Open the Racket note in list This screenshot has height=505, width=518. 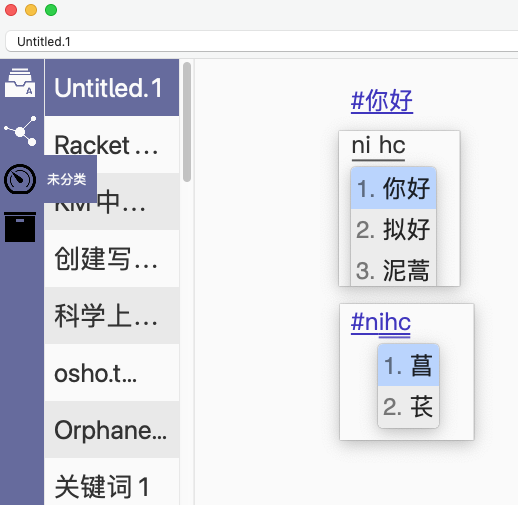tap(112, 144)
